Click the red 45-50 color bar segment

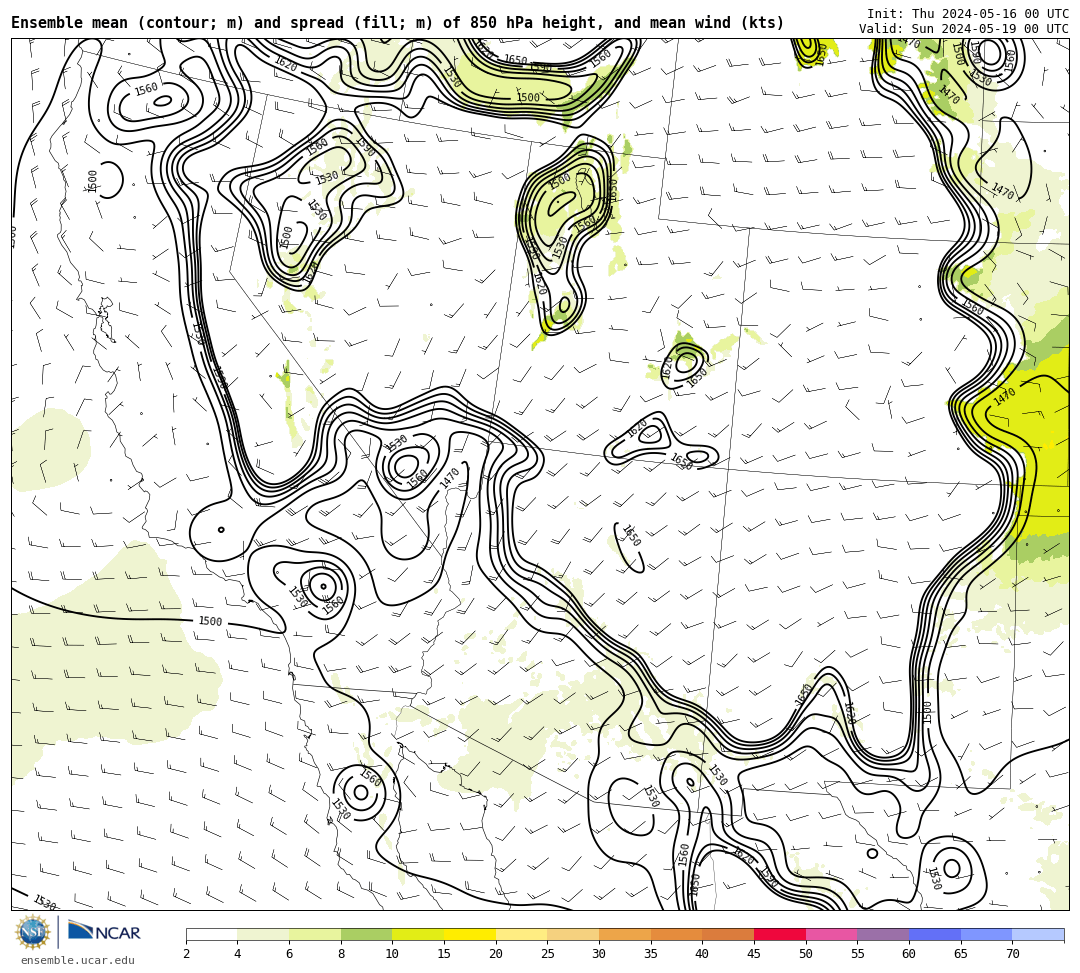click(x=780, y=934)
